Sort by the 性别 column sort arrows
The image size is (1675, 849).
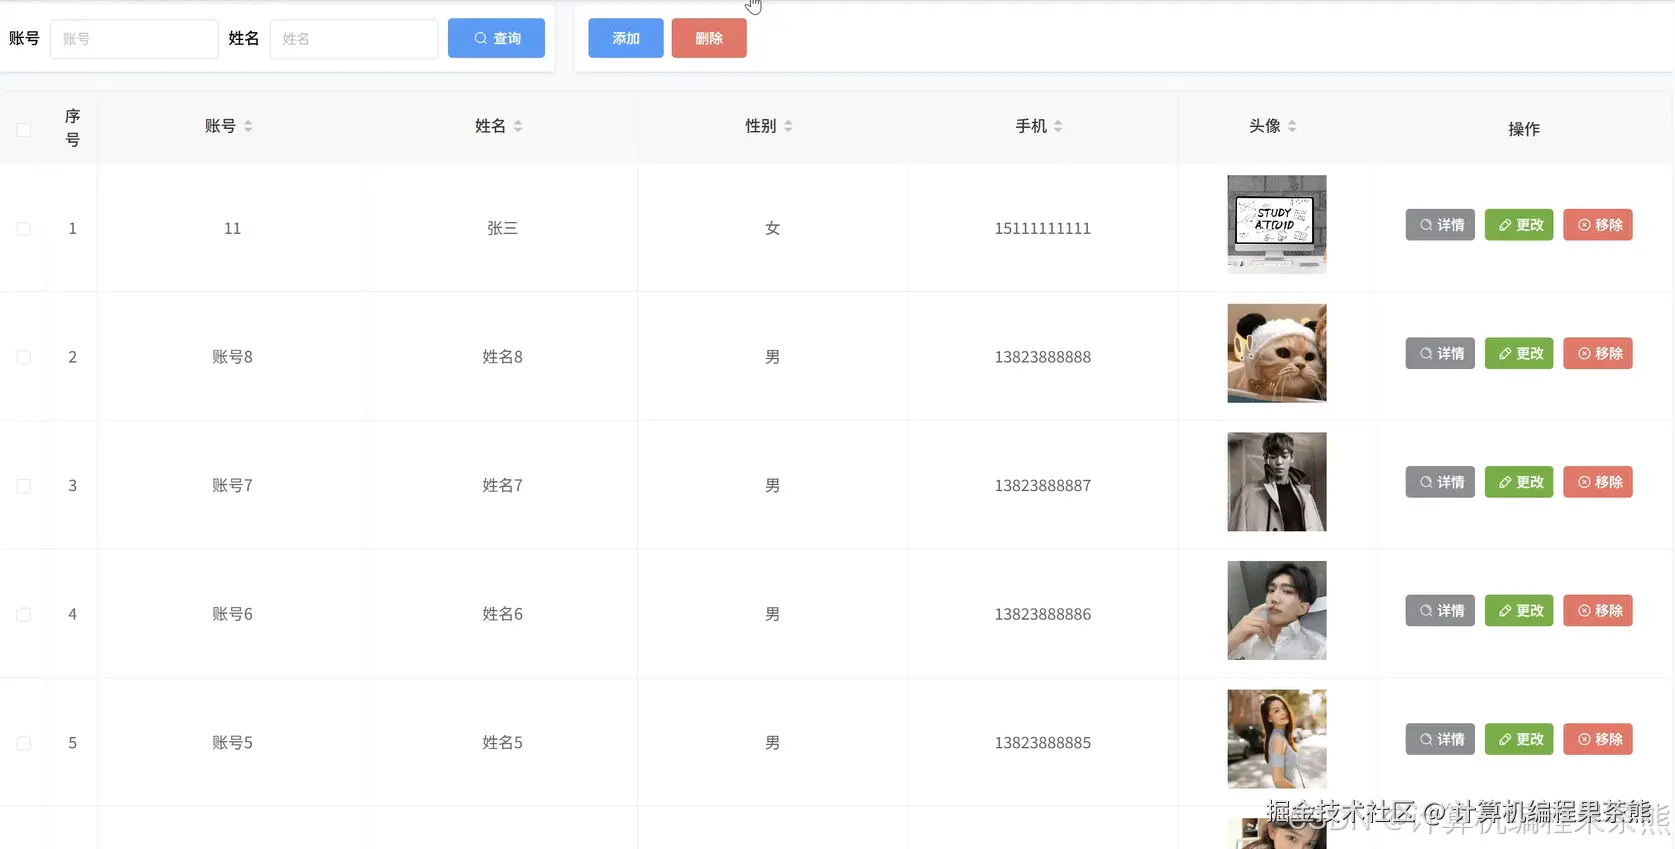788,126
